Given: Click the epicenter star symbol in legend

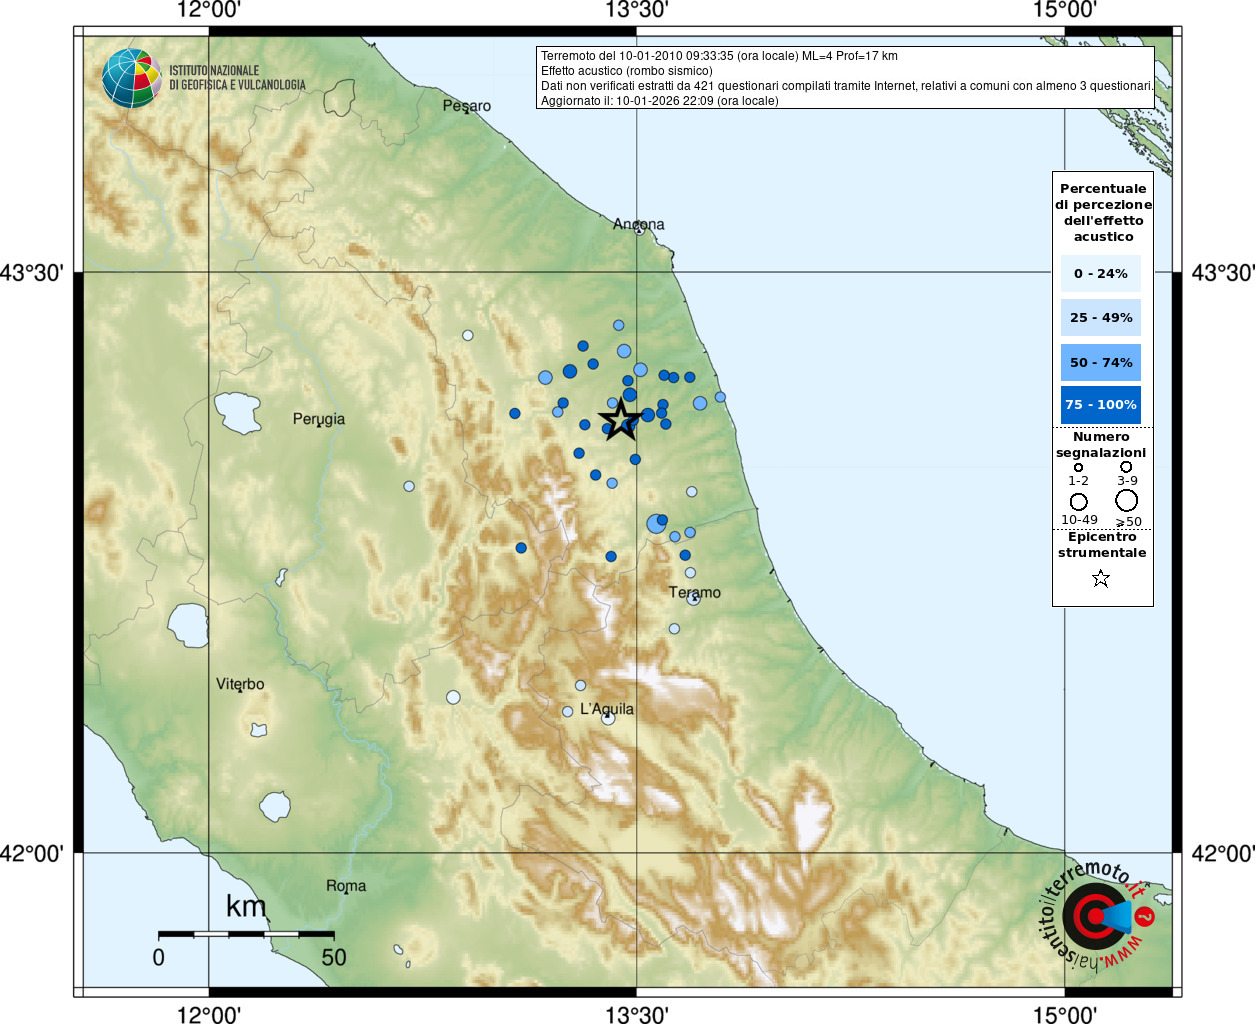Looking at the screenshot, I should click(x=1101, y=578).
